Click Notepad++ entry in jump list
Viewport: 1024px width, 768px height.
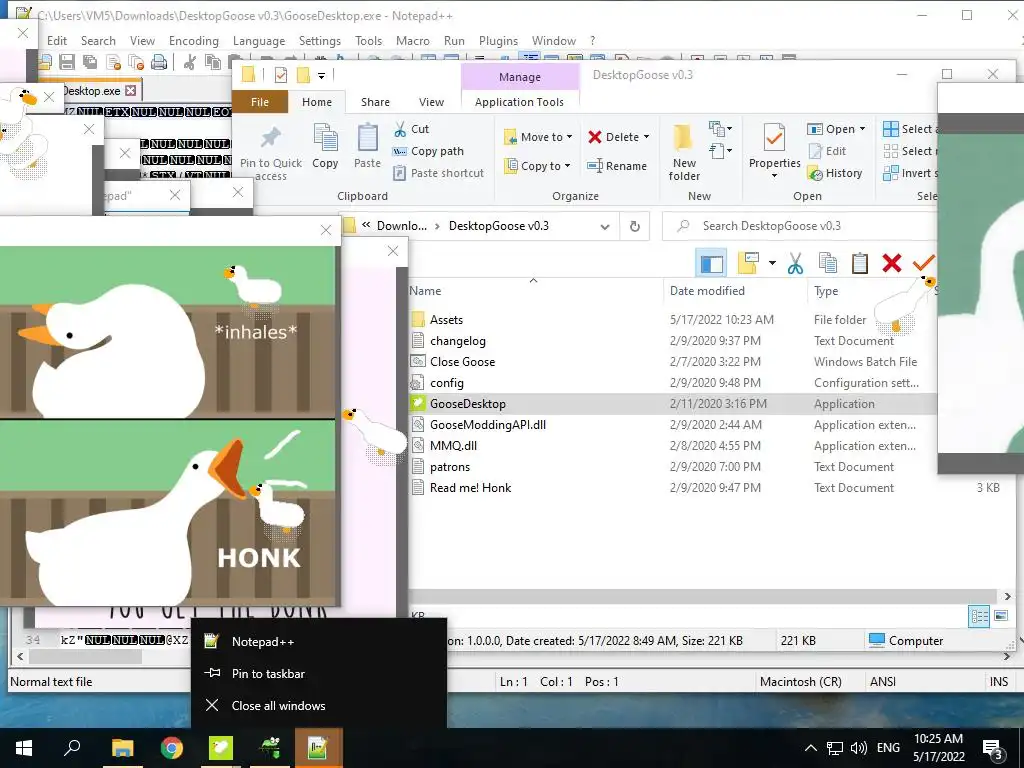[x=319, y=641]
